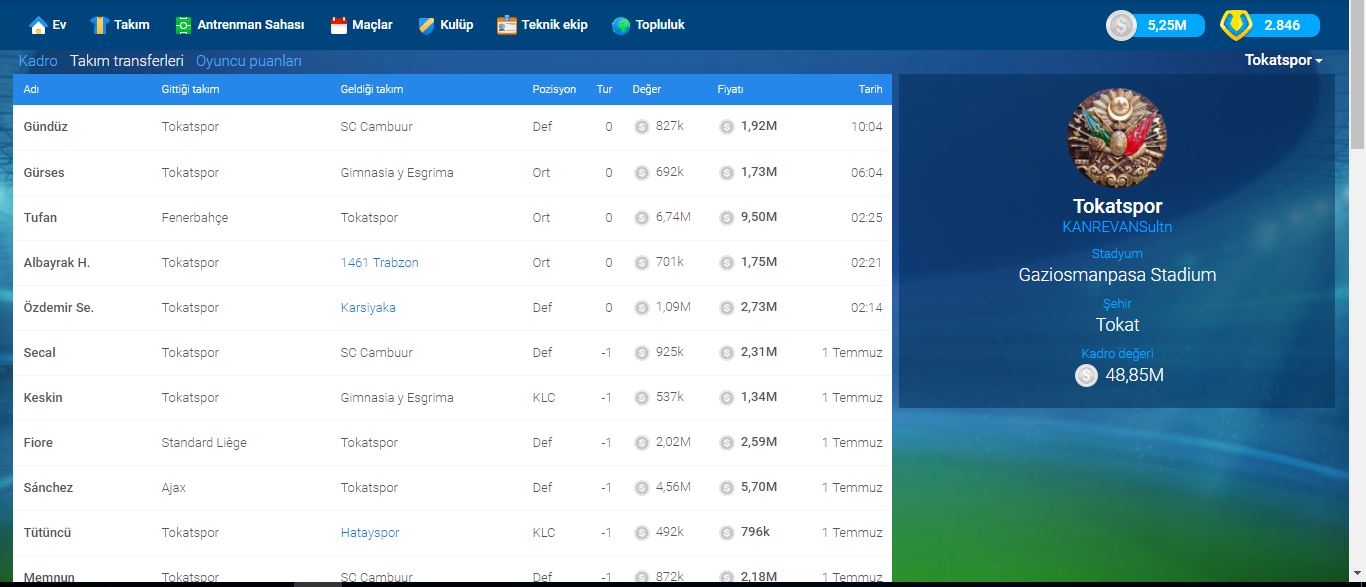Viewport: 1366px width, 587px height.
Task: Open the Ev home menu
Action: (48, 25)
